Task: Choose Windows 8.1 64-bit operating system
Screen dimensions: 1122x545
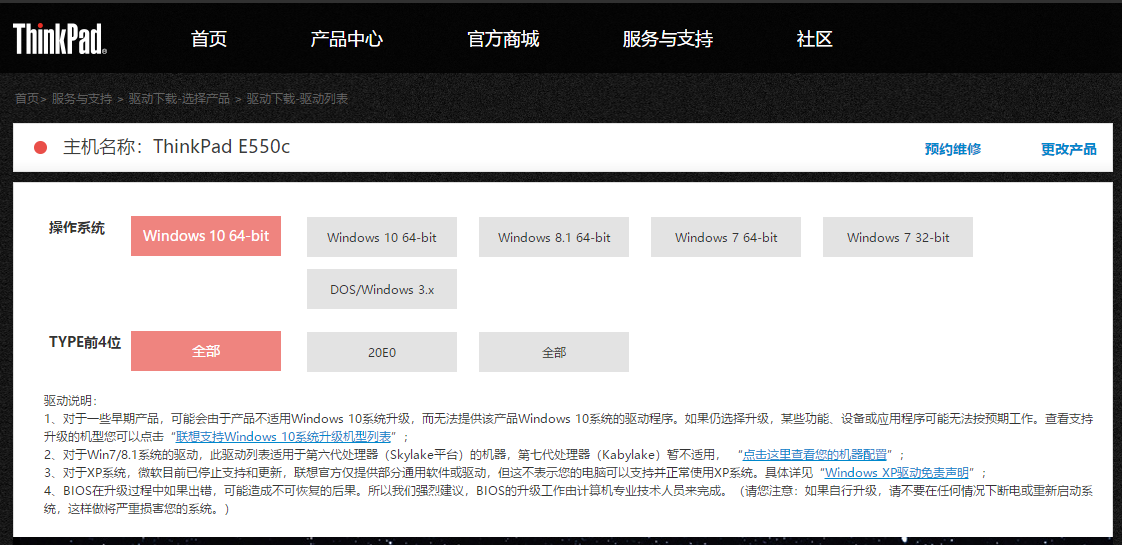Action: [554, 237]
